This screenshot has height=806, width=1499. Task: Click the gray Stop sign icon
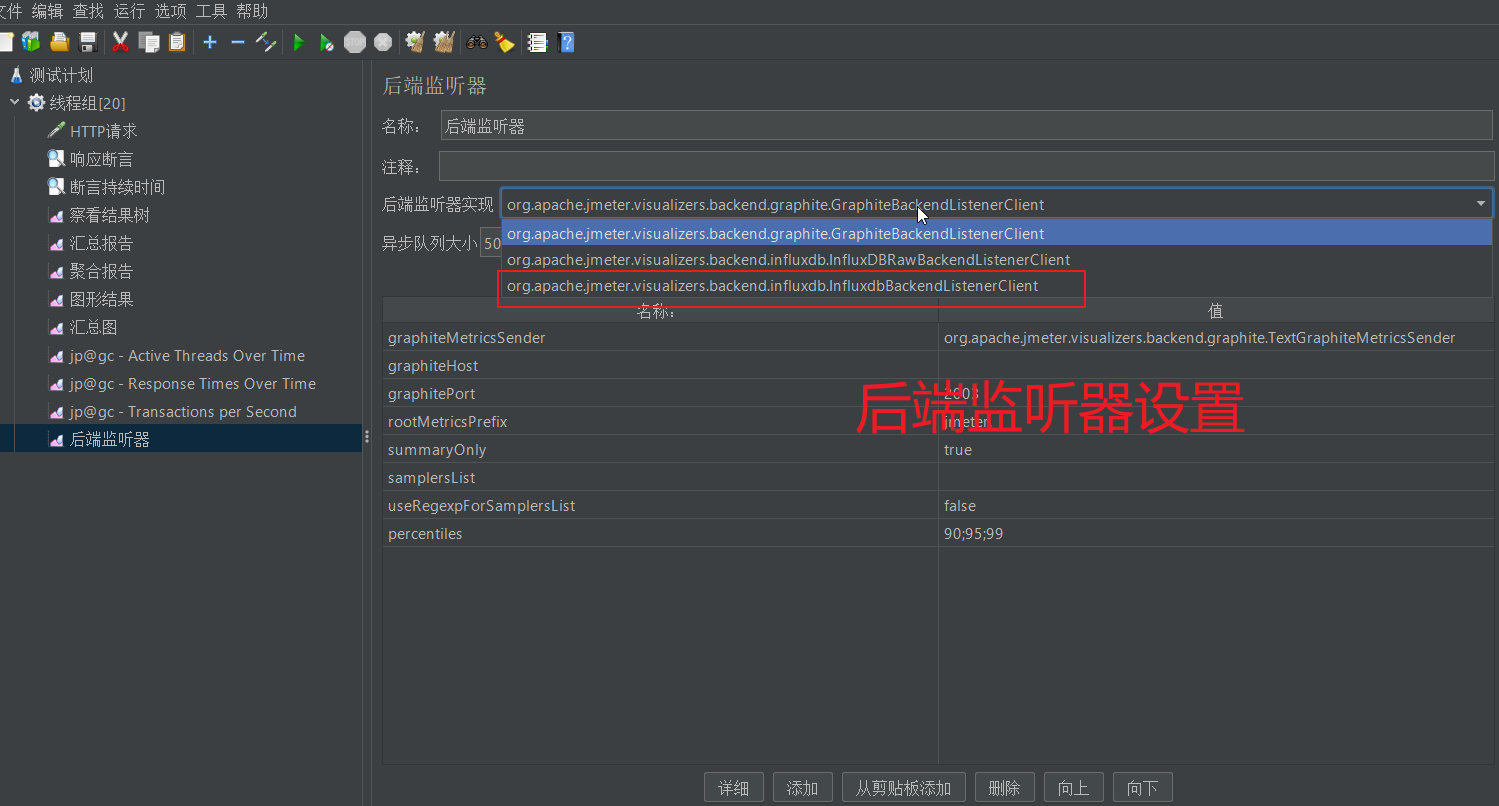(x=354, y=42)
